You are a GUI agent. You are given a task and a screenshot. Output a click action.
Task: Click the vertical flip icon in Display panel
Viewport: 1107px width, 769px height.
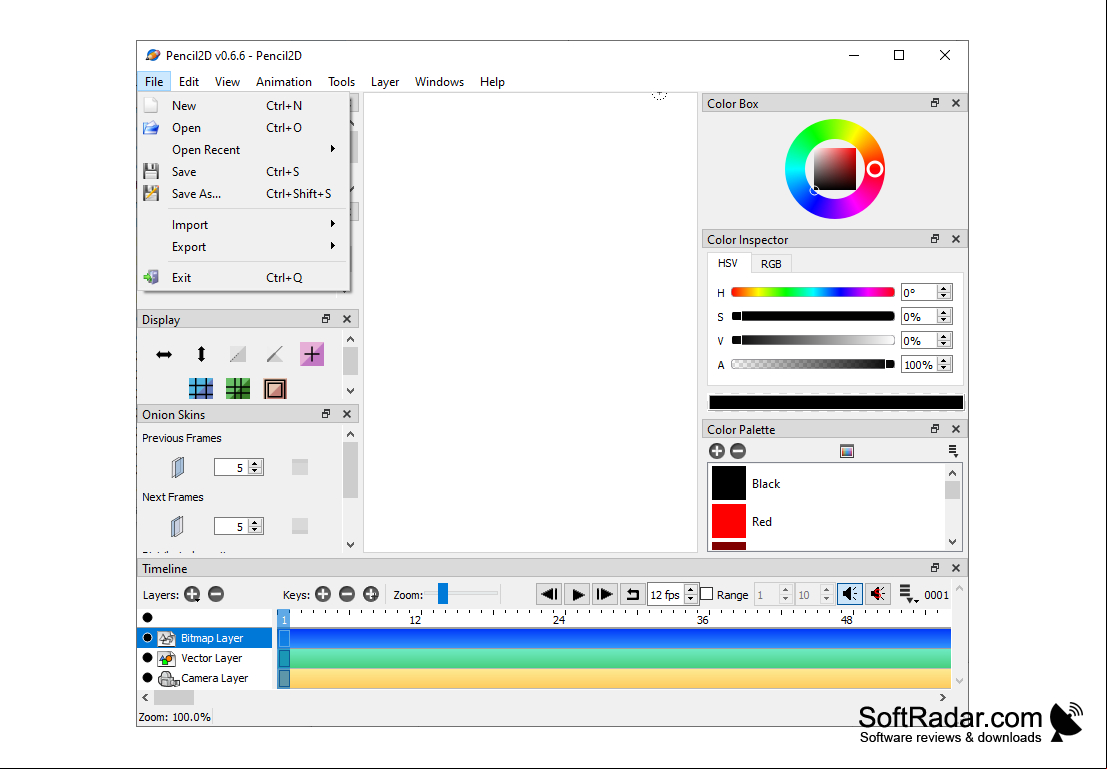pyautogui.click(x=201, y=354)
